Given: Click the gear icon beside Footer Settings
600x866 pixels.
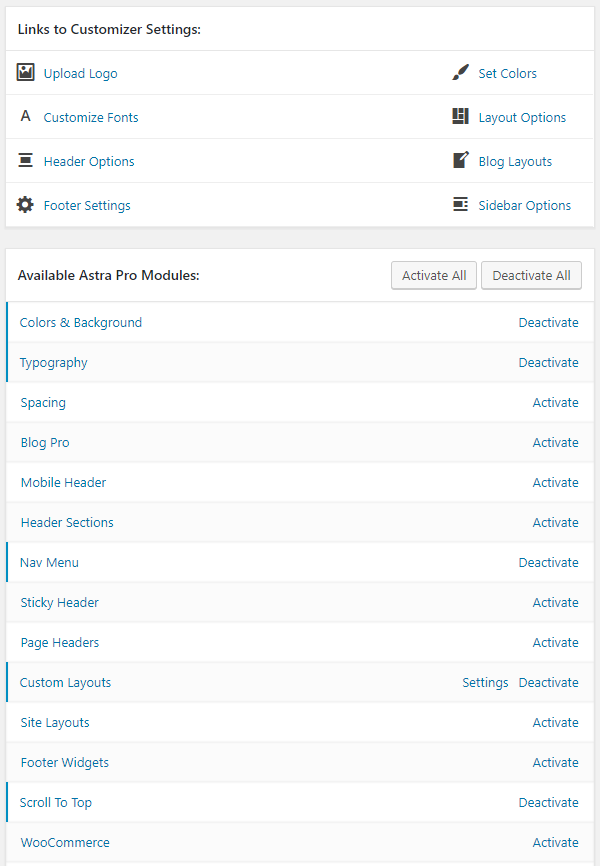Looking at the screenshot, I should 25,205.
